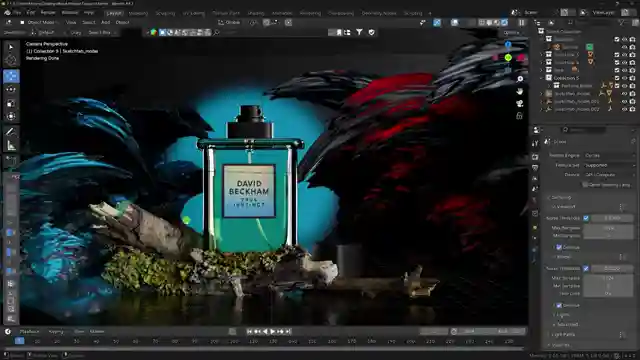Click the render Max Samples field
The width and height of the screenshot is (640, 360).
609,278
